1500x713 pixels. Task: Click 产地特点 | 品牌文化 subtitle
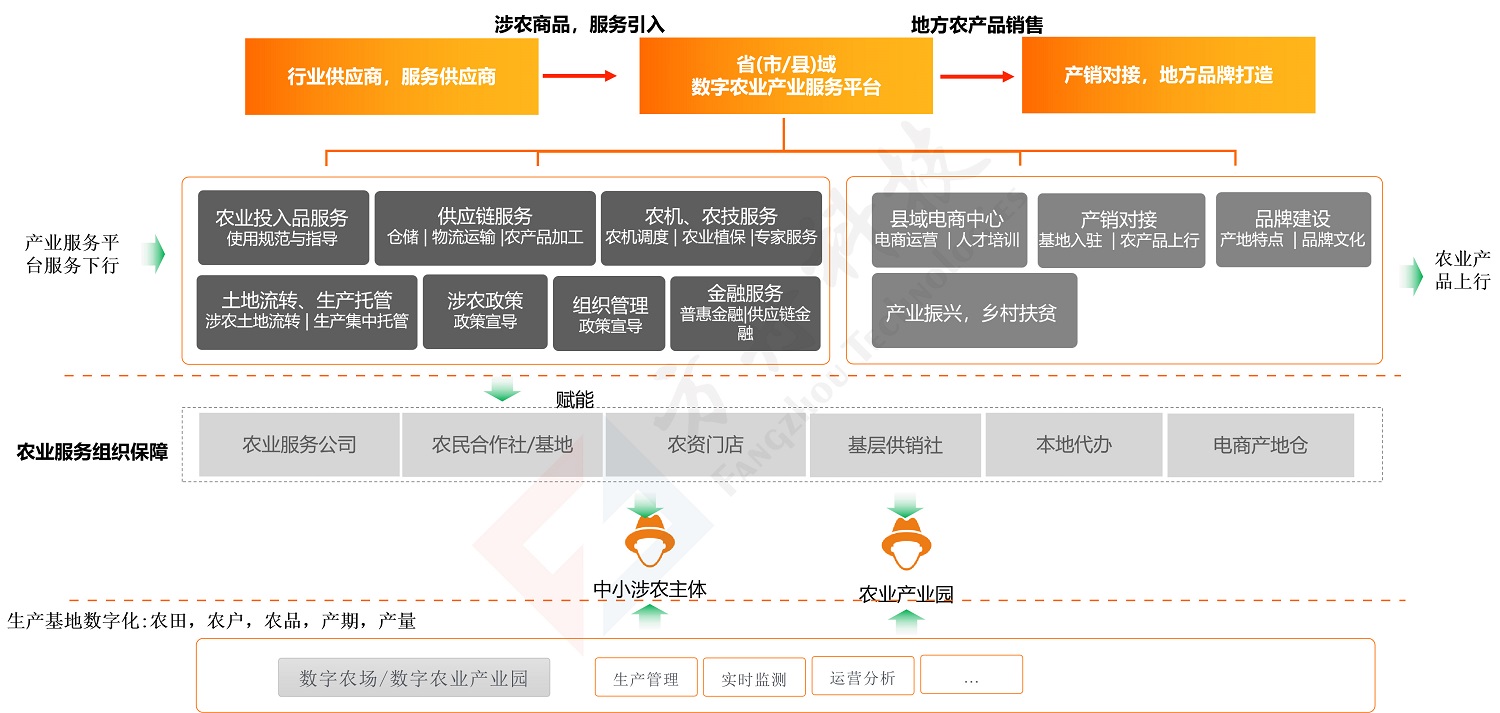click(1292, 239)
